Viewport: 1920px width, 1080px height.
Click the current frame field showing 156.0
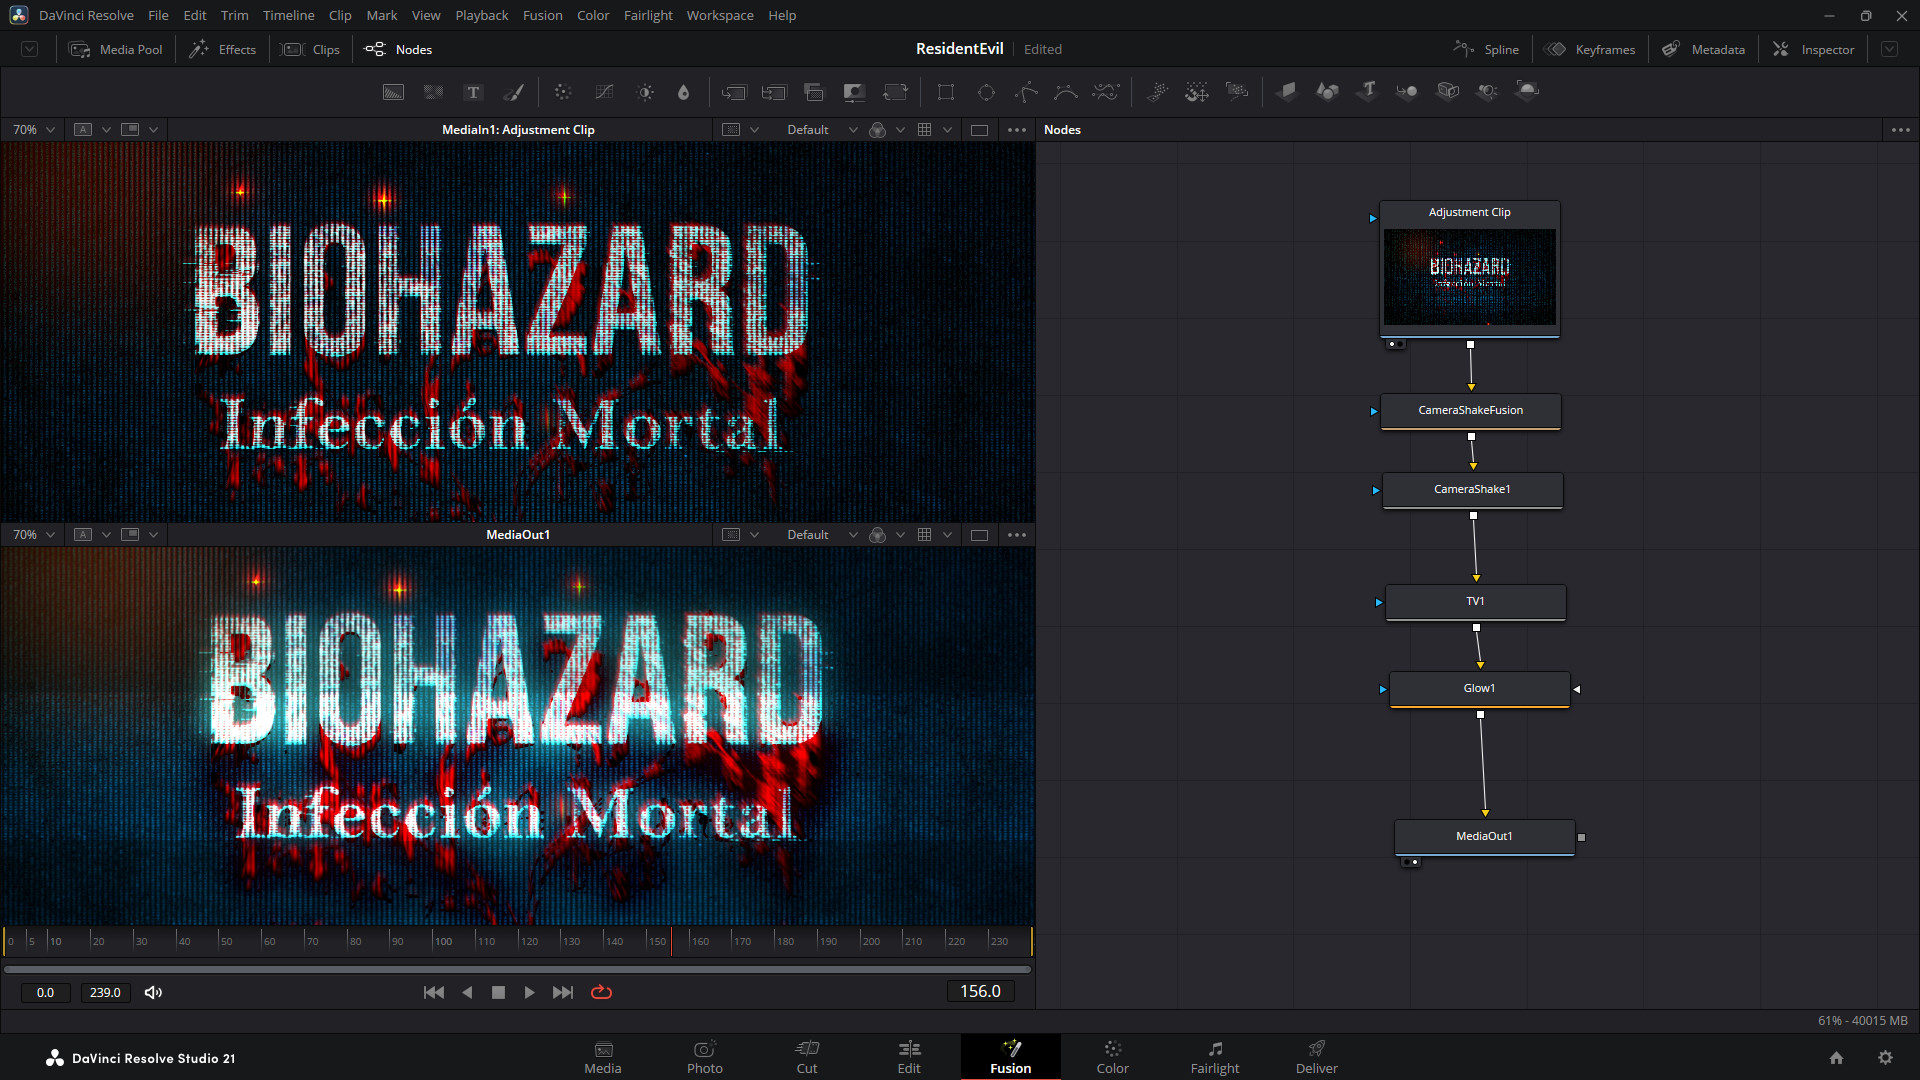click(980, 991)
